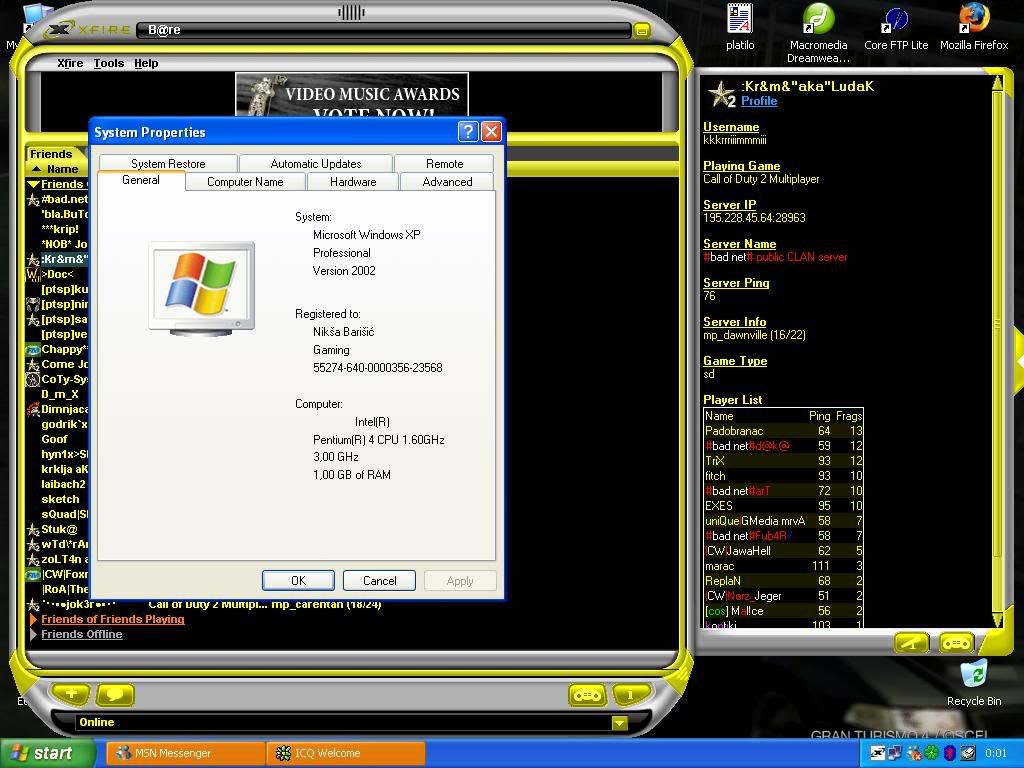Click the join game arrow button in info panel
Screen dimensions: 1024x768
(x=912, y=643)
